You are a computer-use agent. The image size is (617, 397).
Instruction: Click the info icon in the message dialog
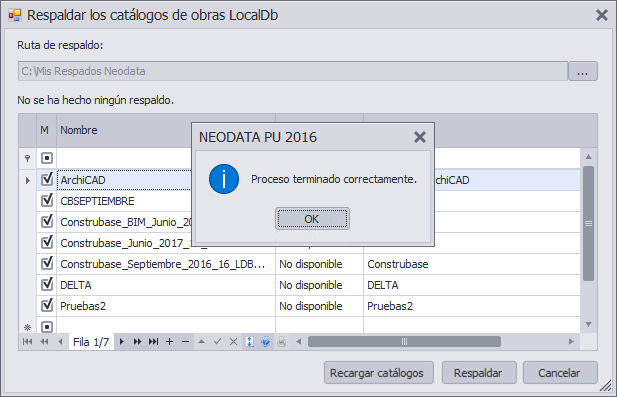point(224,179)
